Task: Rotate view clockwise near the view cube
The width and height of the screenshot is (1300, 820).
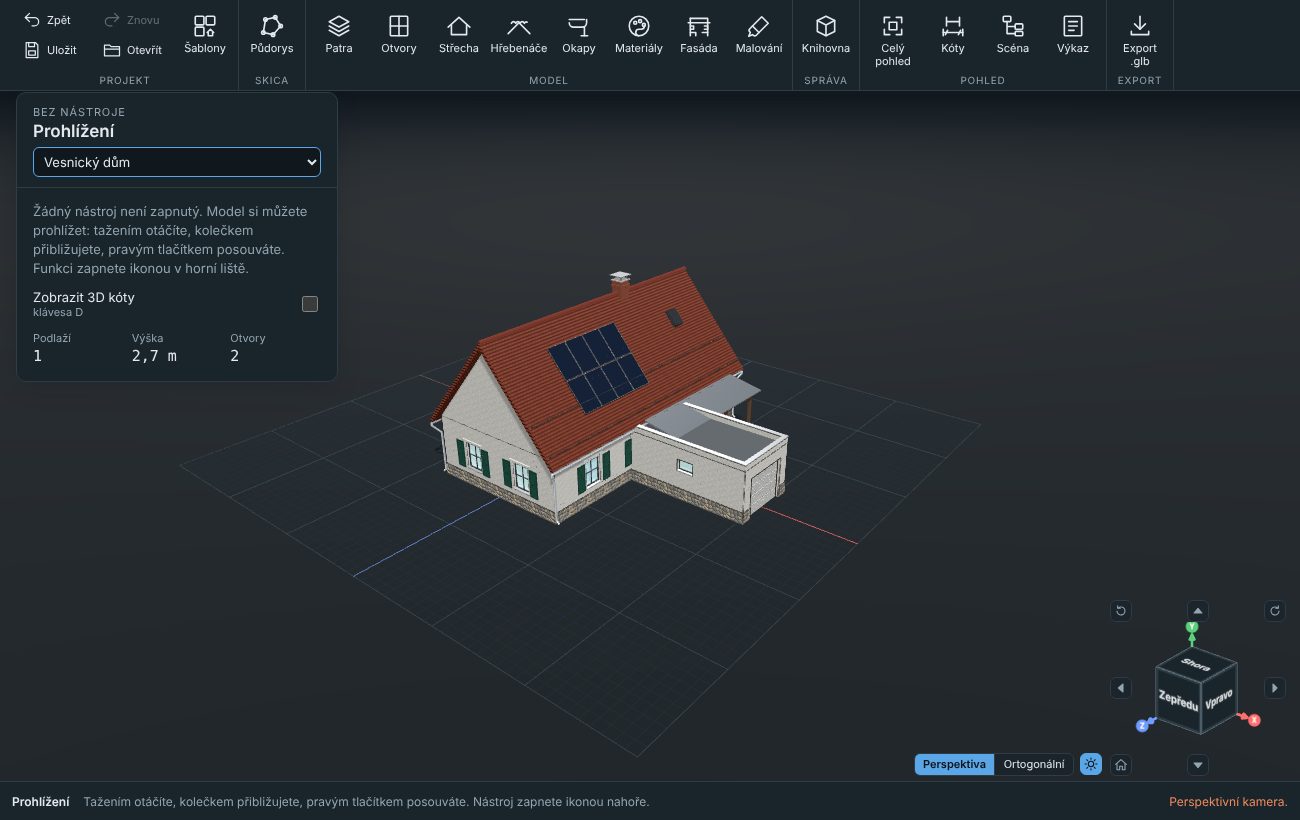Action: [x=1275, y=611]
